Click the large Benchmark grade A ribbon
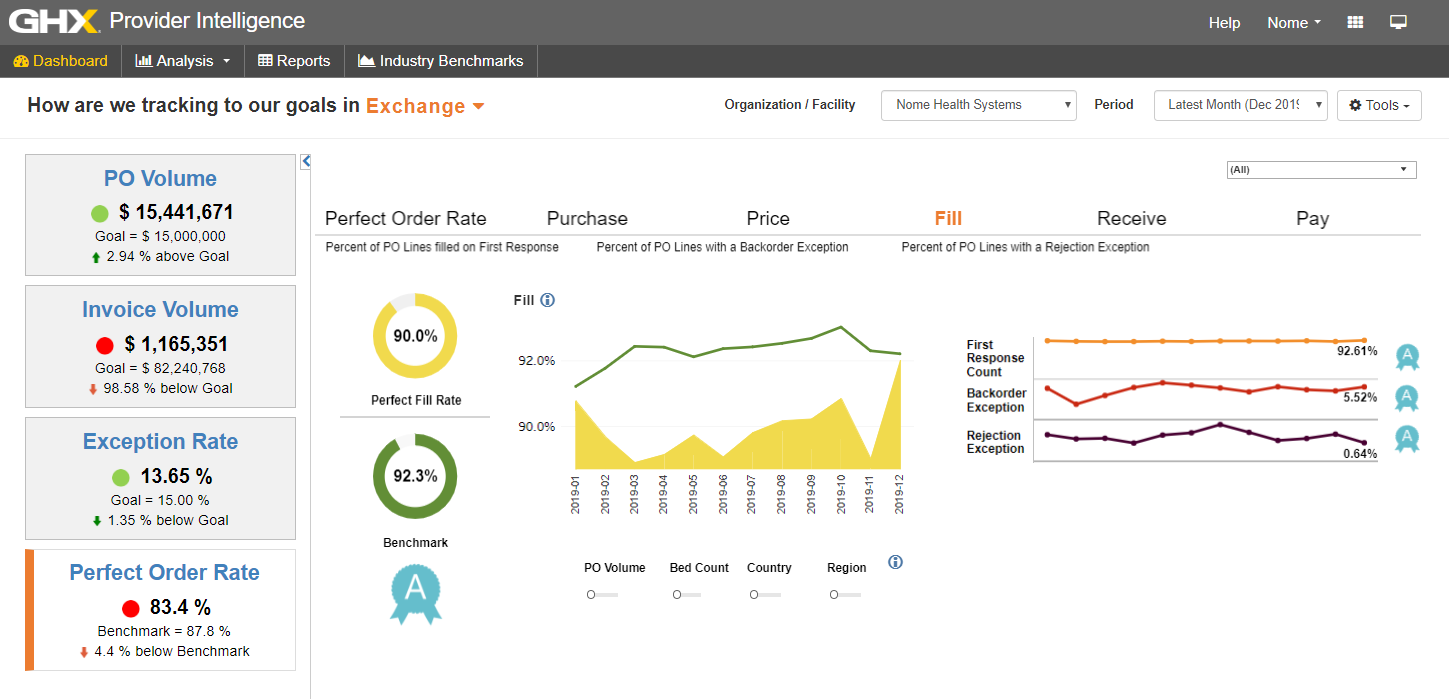 coord(415,592)
